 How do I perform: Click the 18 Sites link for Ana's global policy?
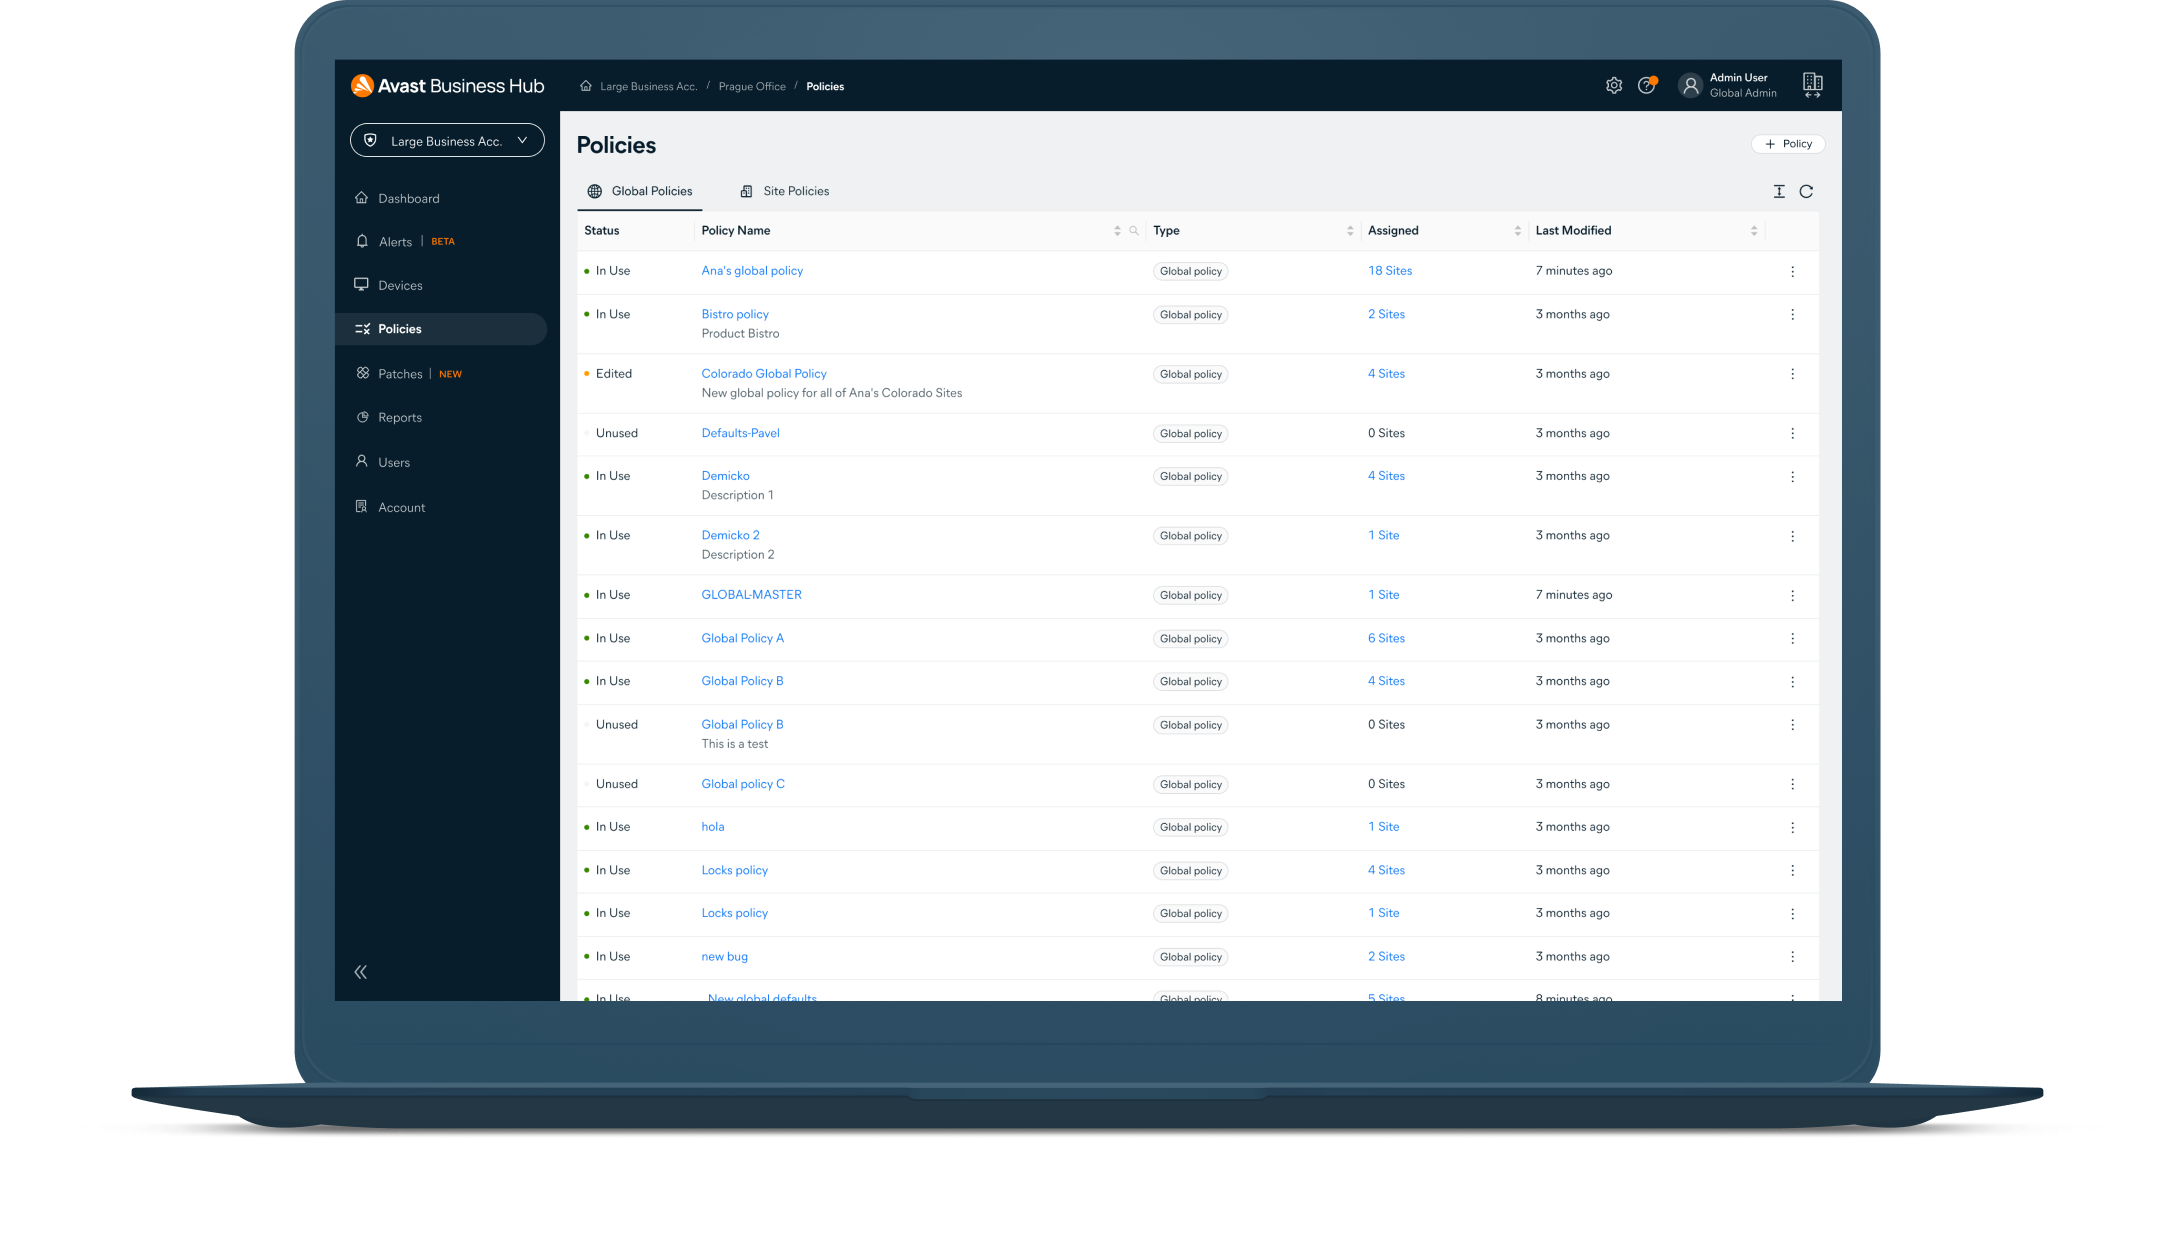tap(1387, 270)
